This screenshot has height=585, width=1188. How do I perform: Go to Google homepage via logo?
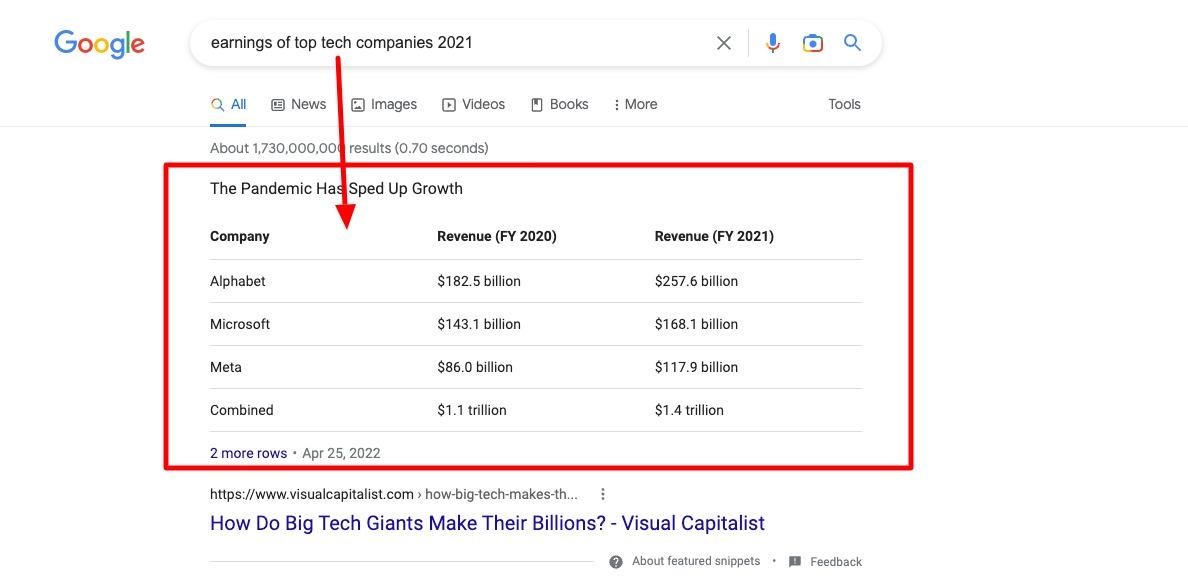coord(99,44)
